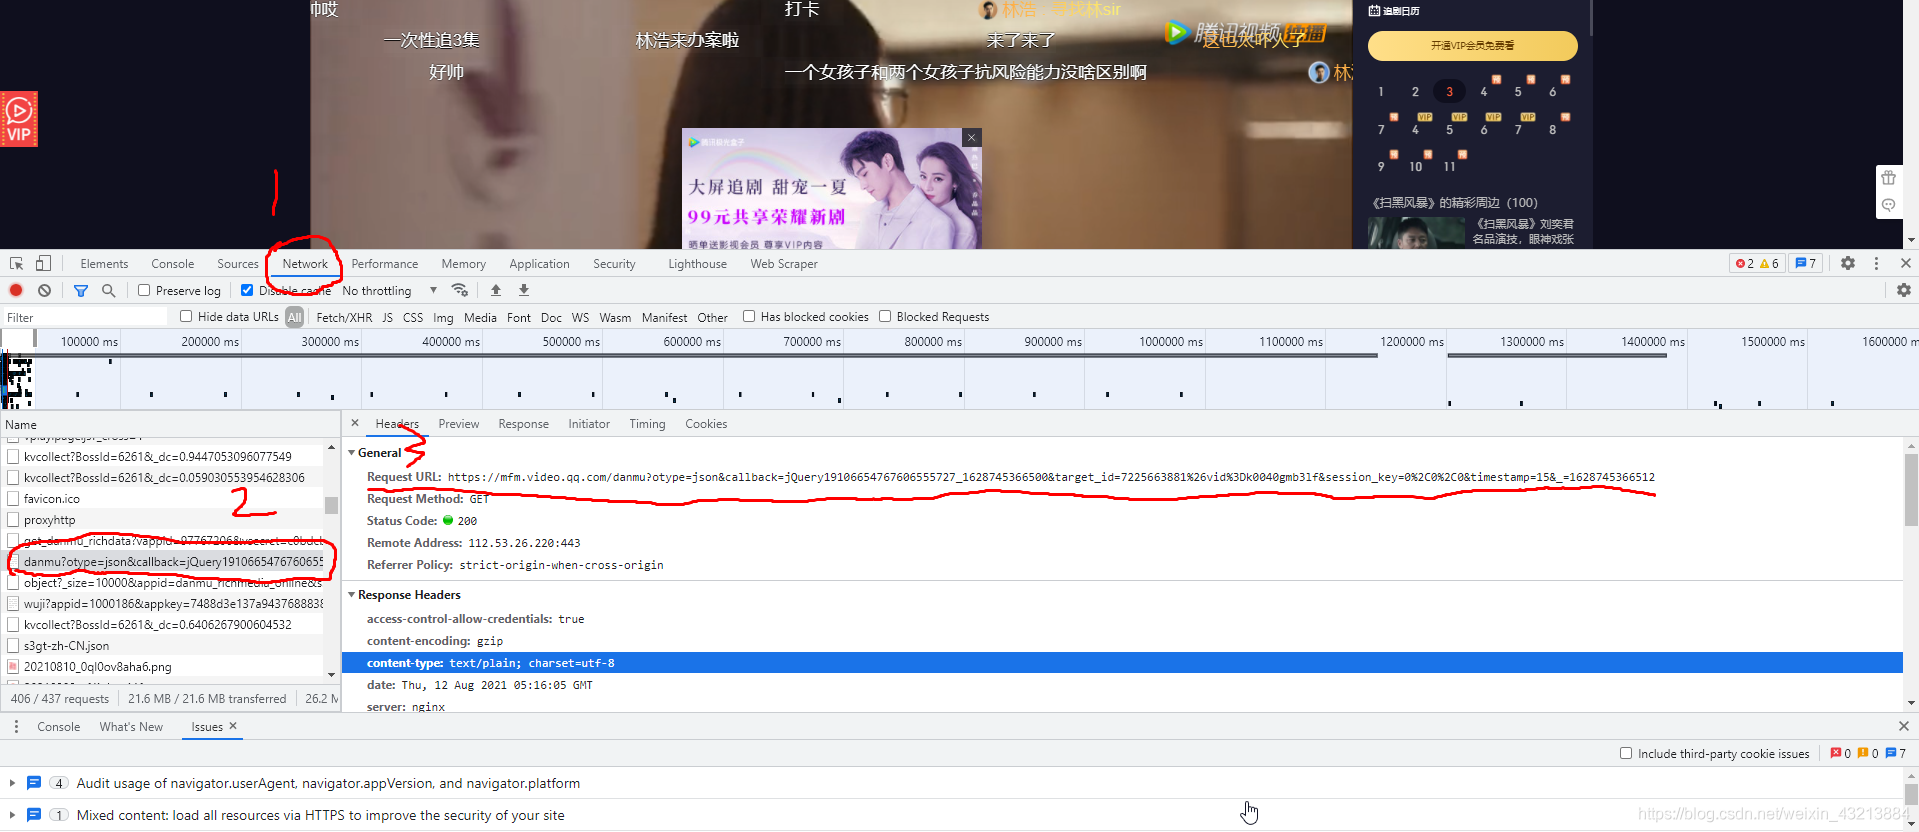Click the errors and warnings counter

click(1757, 263)
